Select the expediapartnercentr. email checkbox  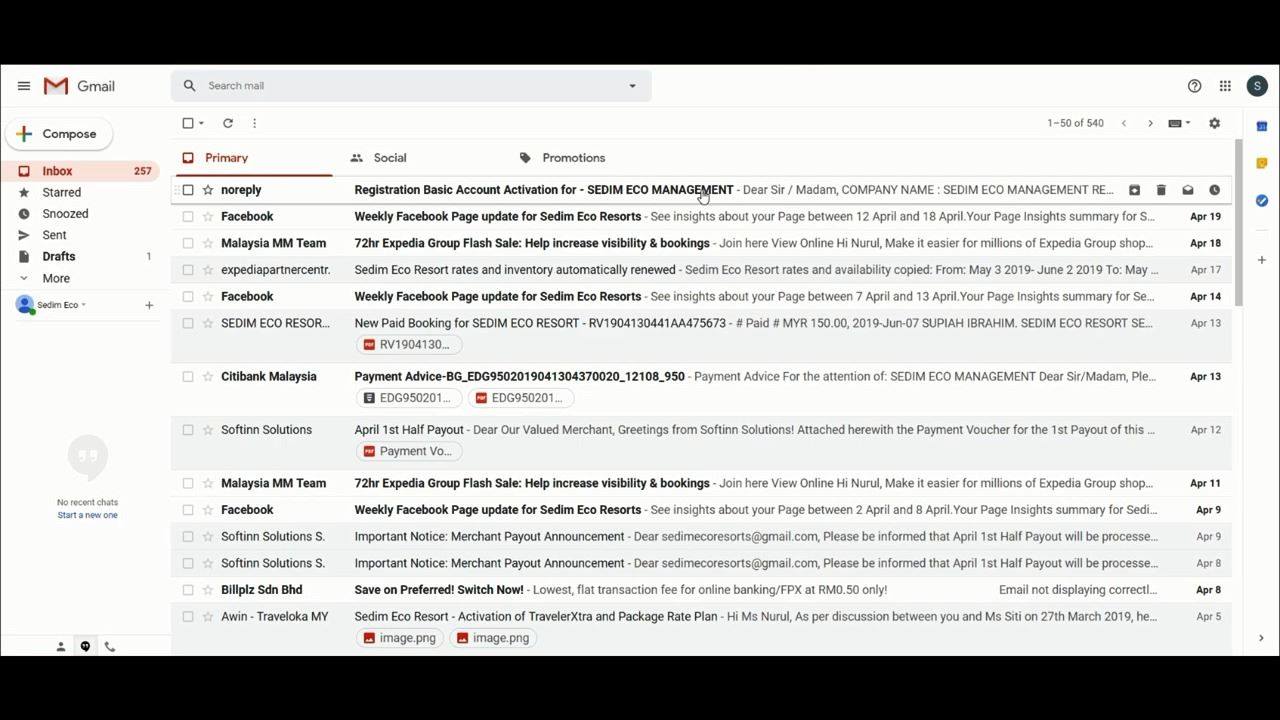coord(188,270)
